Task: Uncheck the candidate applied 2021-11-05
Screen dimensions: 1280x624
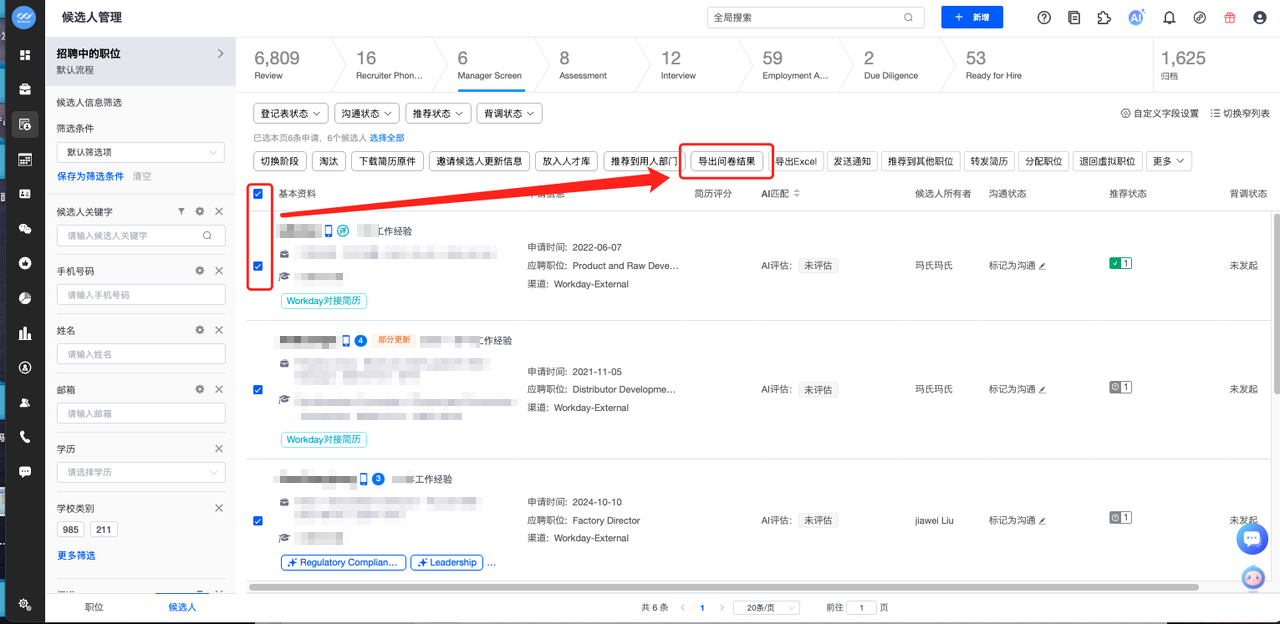Action: pyautogui.click(x=258, y=389)
